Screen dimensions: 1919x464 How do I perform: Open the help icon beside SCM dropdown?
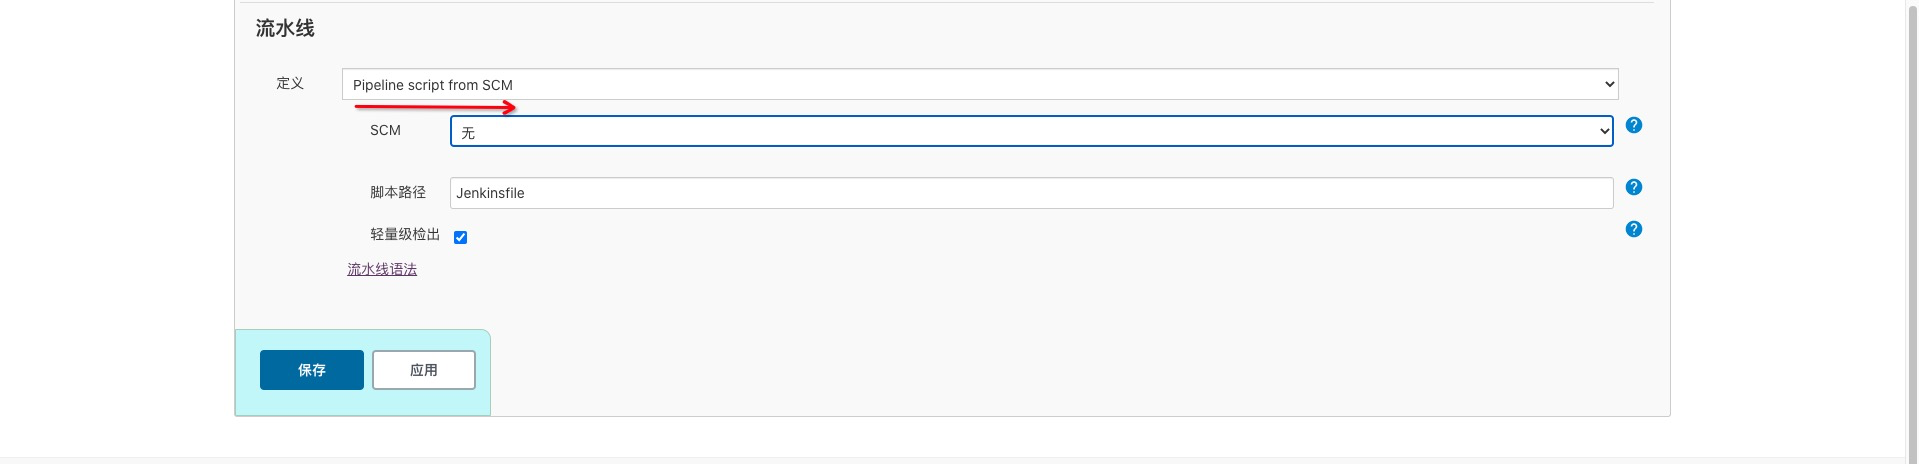(x=1633, y=125)
